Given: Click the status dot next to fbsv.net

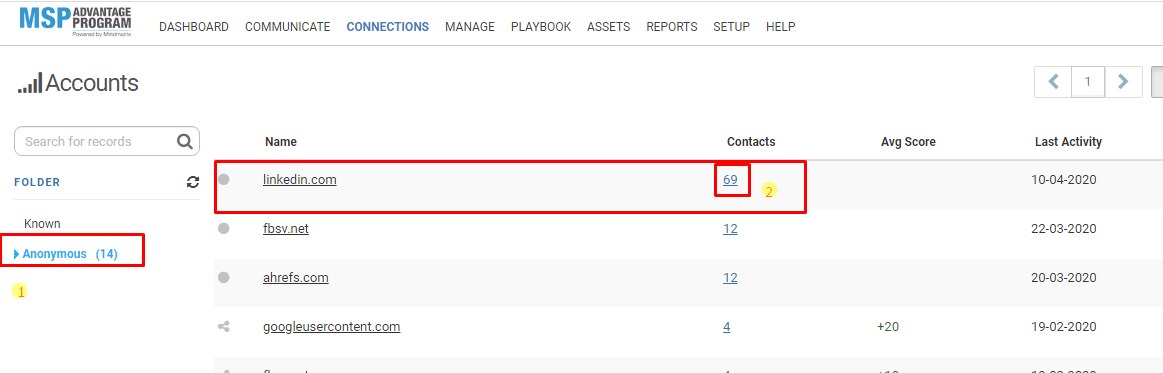Looking at the screenshot, I should pos(224,228).
